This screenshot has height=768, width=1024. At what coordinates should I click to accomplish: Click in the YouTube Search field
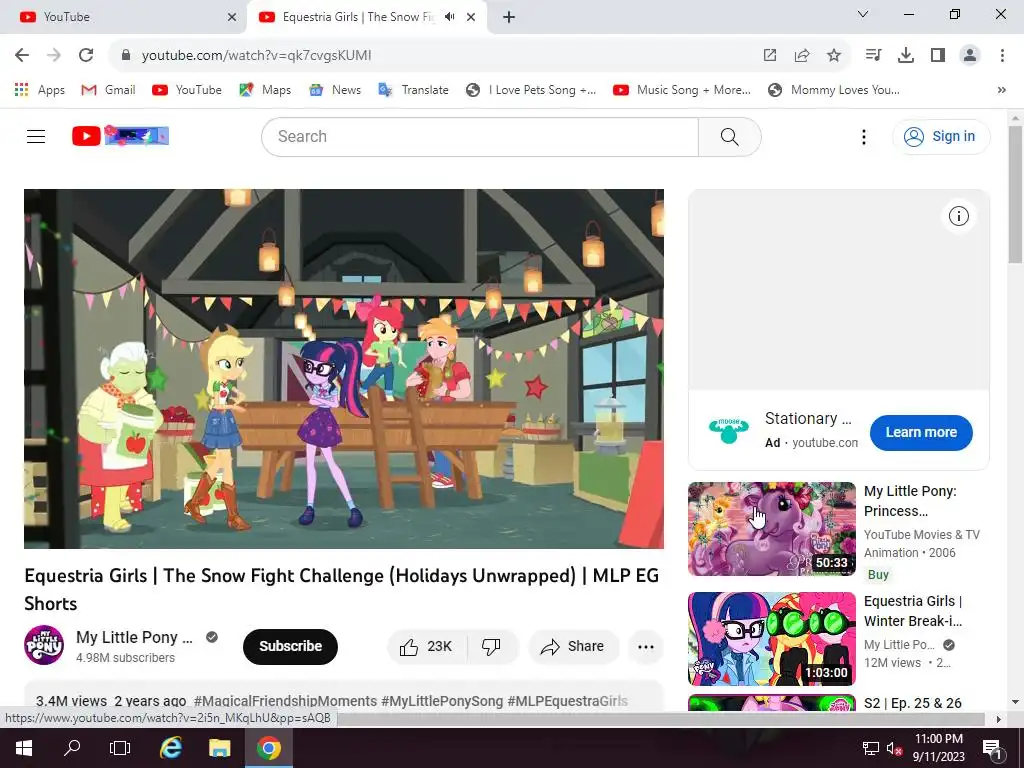(x=480, y=136)
